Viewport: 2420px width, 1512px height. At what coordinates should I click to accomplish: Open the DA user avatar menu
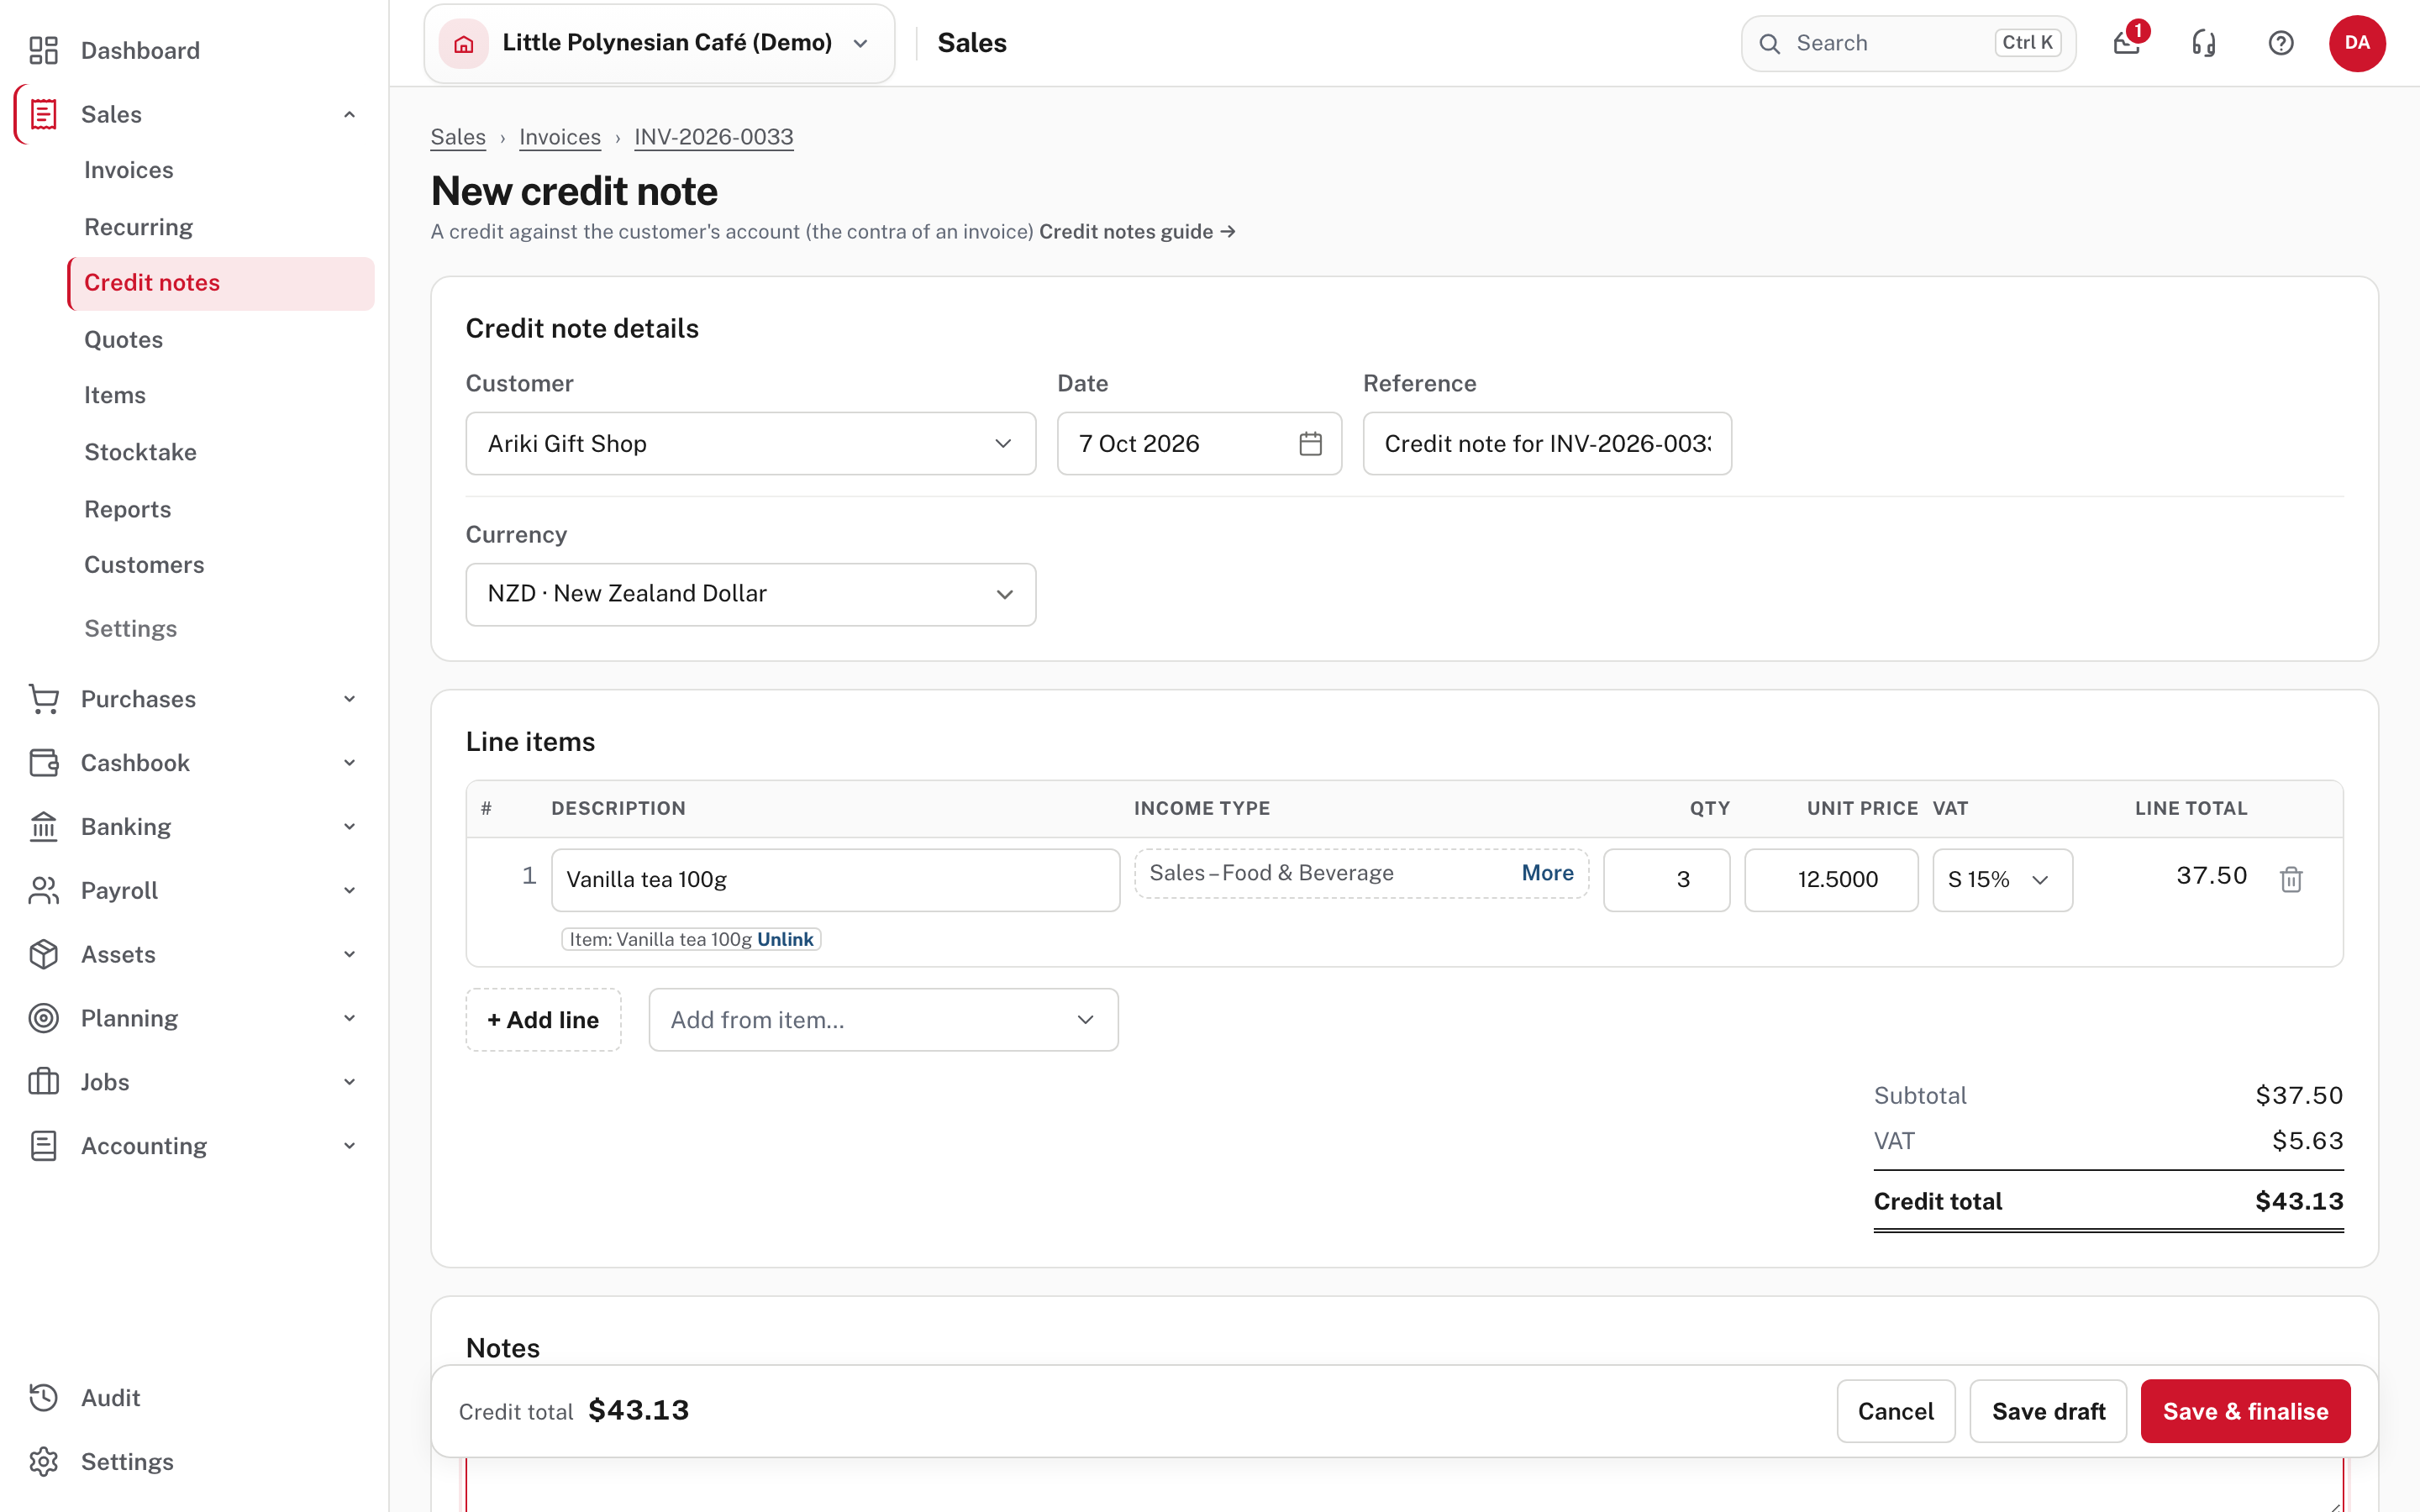2357,43
